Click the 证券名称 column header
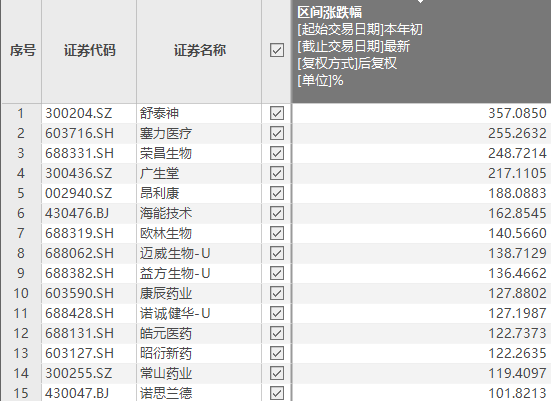 pyautogui.click(x=199, y=51)
